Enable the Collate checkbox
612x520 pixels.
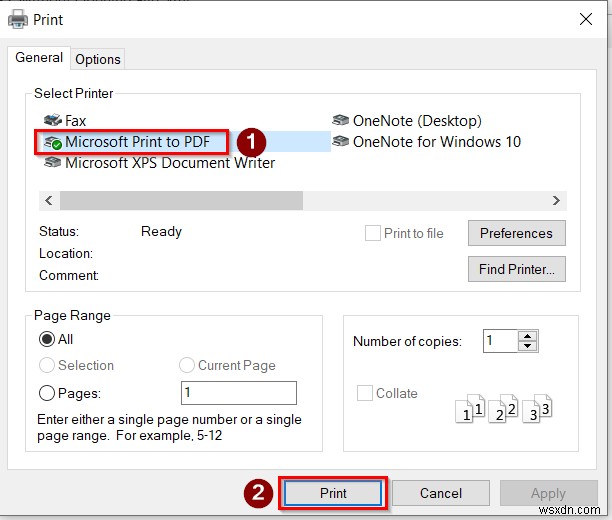pos(365,393)
